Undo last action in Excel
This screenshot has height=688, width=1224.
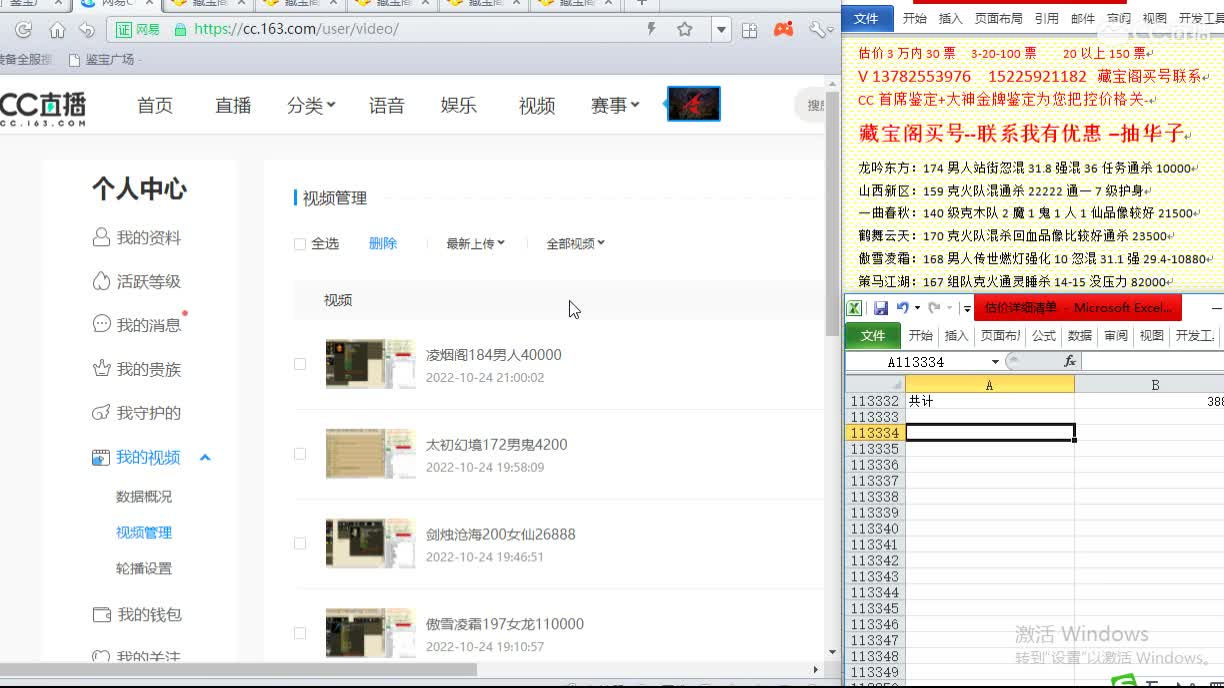click(x=902, y=308)
